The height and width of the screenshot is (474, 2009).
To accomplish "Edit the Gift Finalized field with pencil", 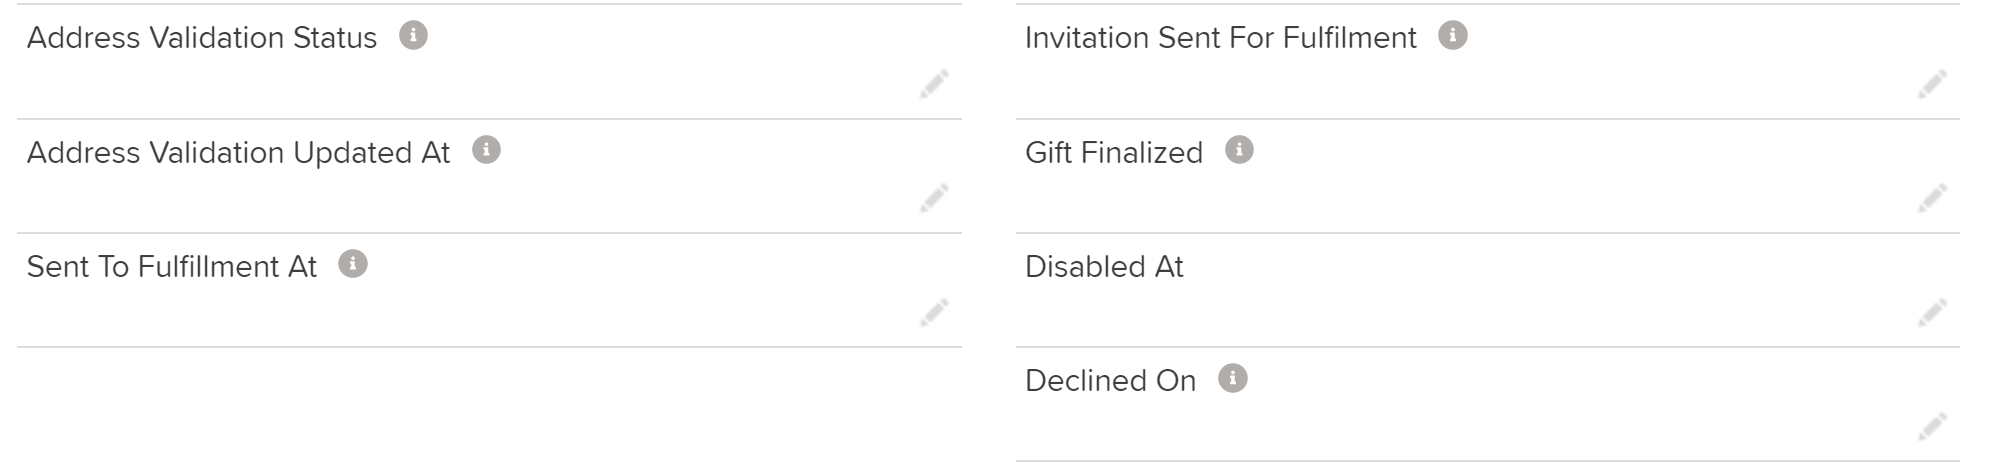I will [x=1932, y=198].
